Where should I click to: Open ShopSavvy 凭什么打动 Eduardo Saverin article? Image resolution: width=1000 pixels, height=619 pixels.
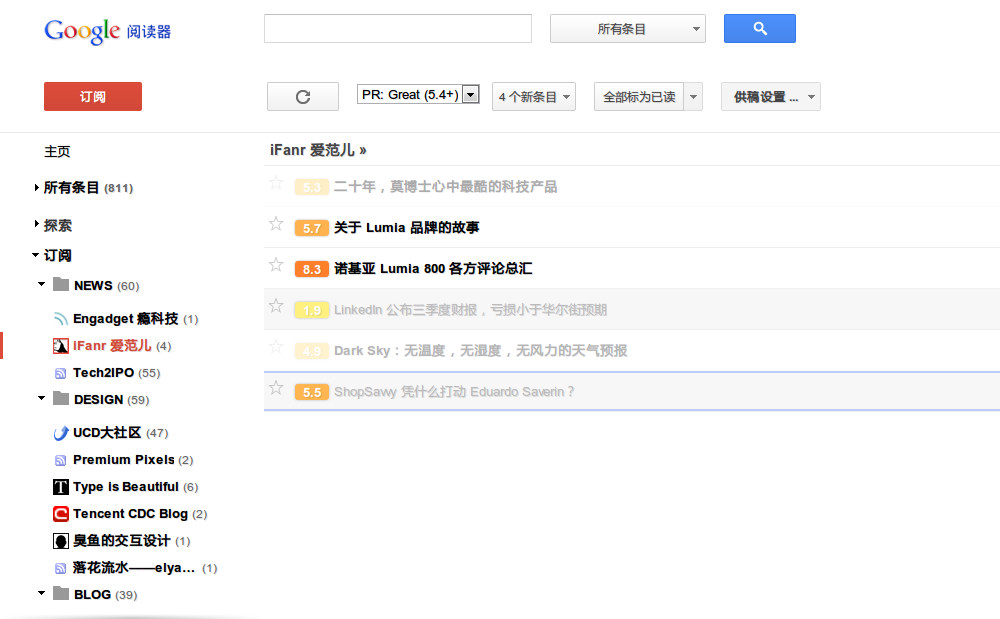[453, 392]
